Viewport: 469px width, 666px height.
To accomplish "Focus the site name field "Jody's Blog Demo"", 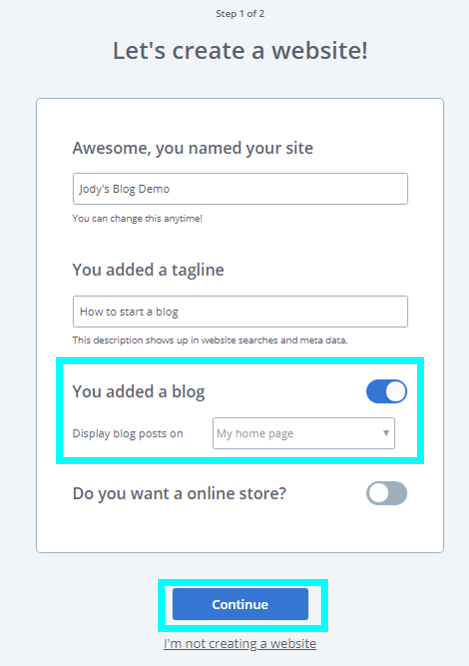I will click(240, 189).
